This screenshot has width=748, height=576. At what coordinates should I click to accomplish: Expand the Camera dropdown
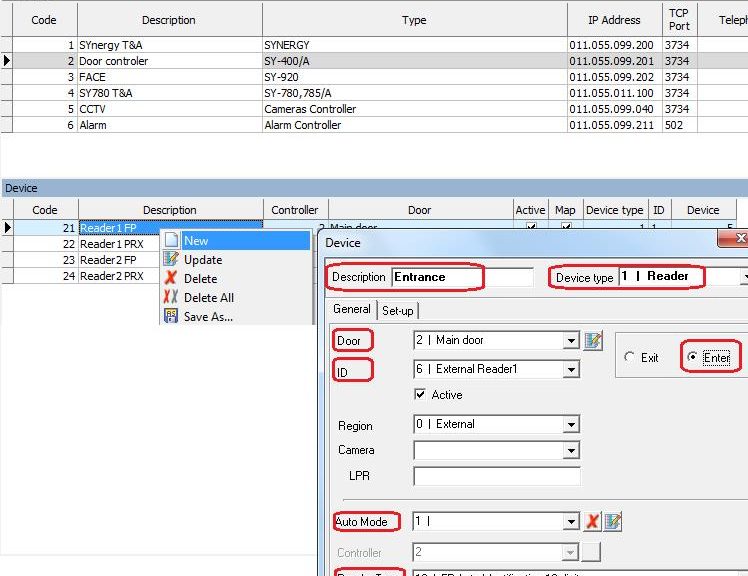click(571, 451)
